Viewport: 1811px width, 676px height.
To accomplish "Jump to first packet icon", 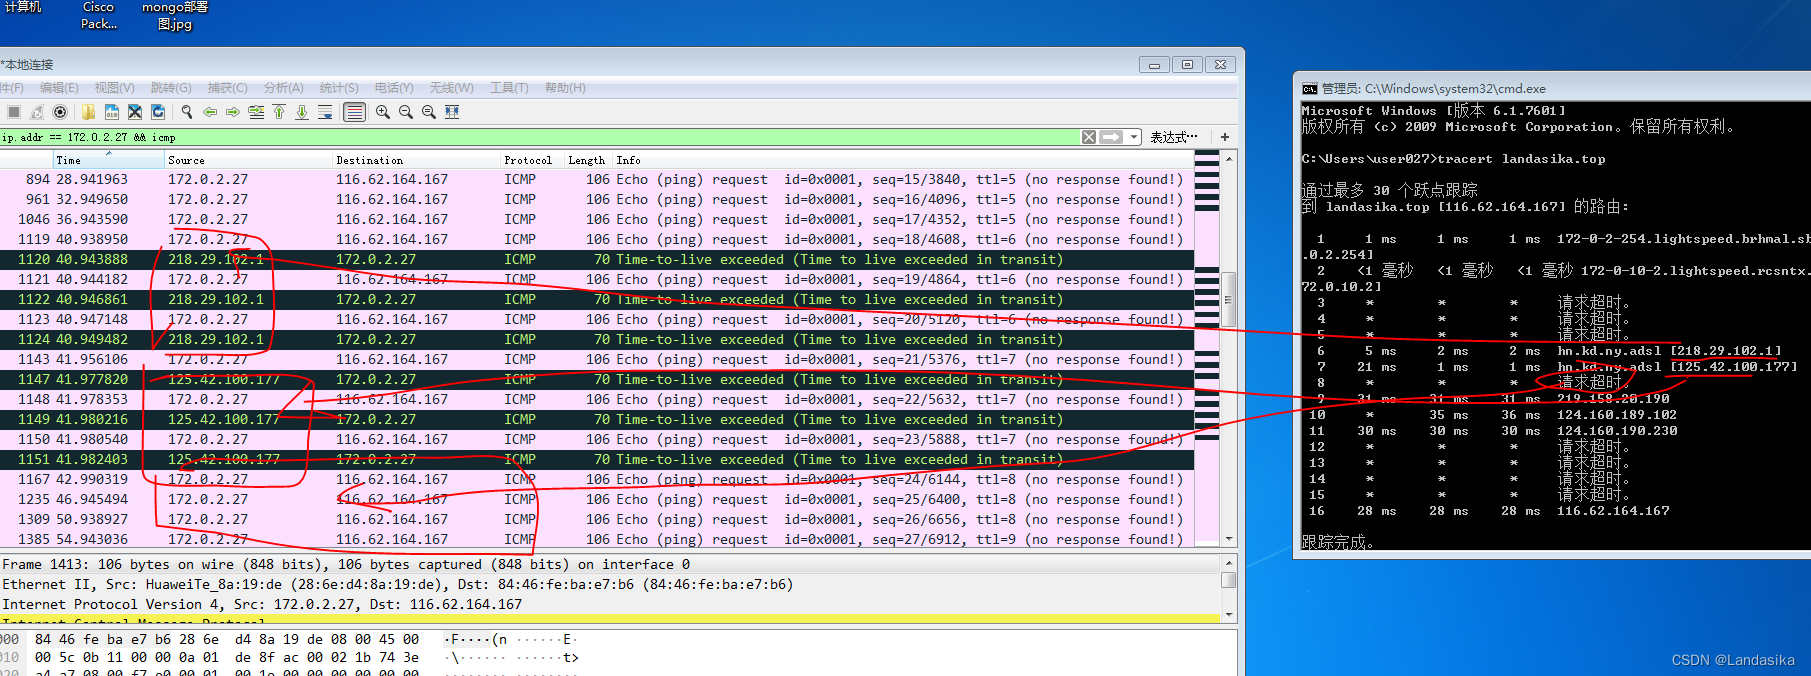I will (x=279, y=112).
